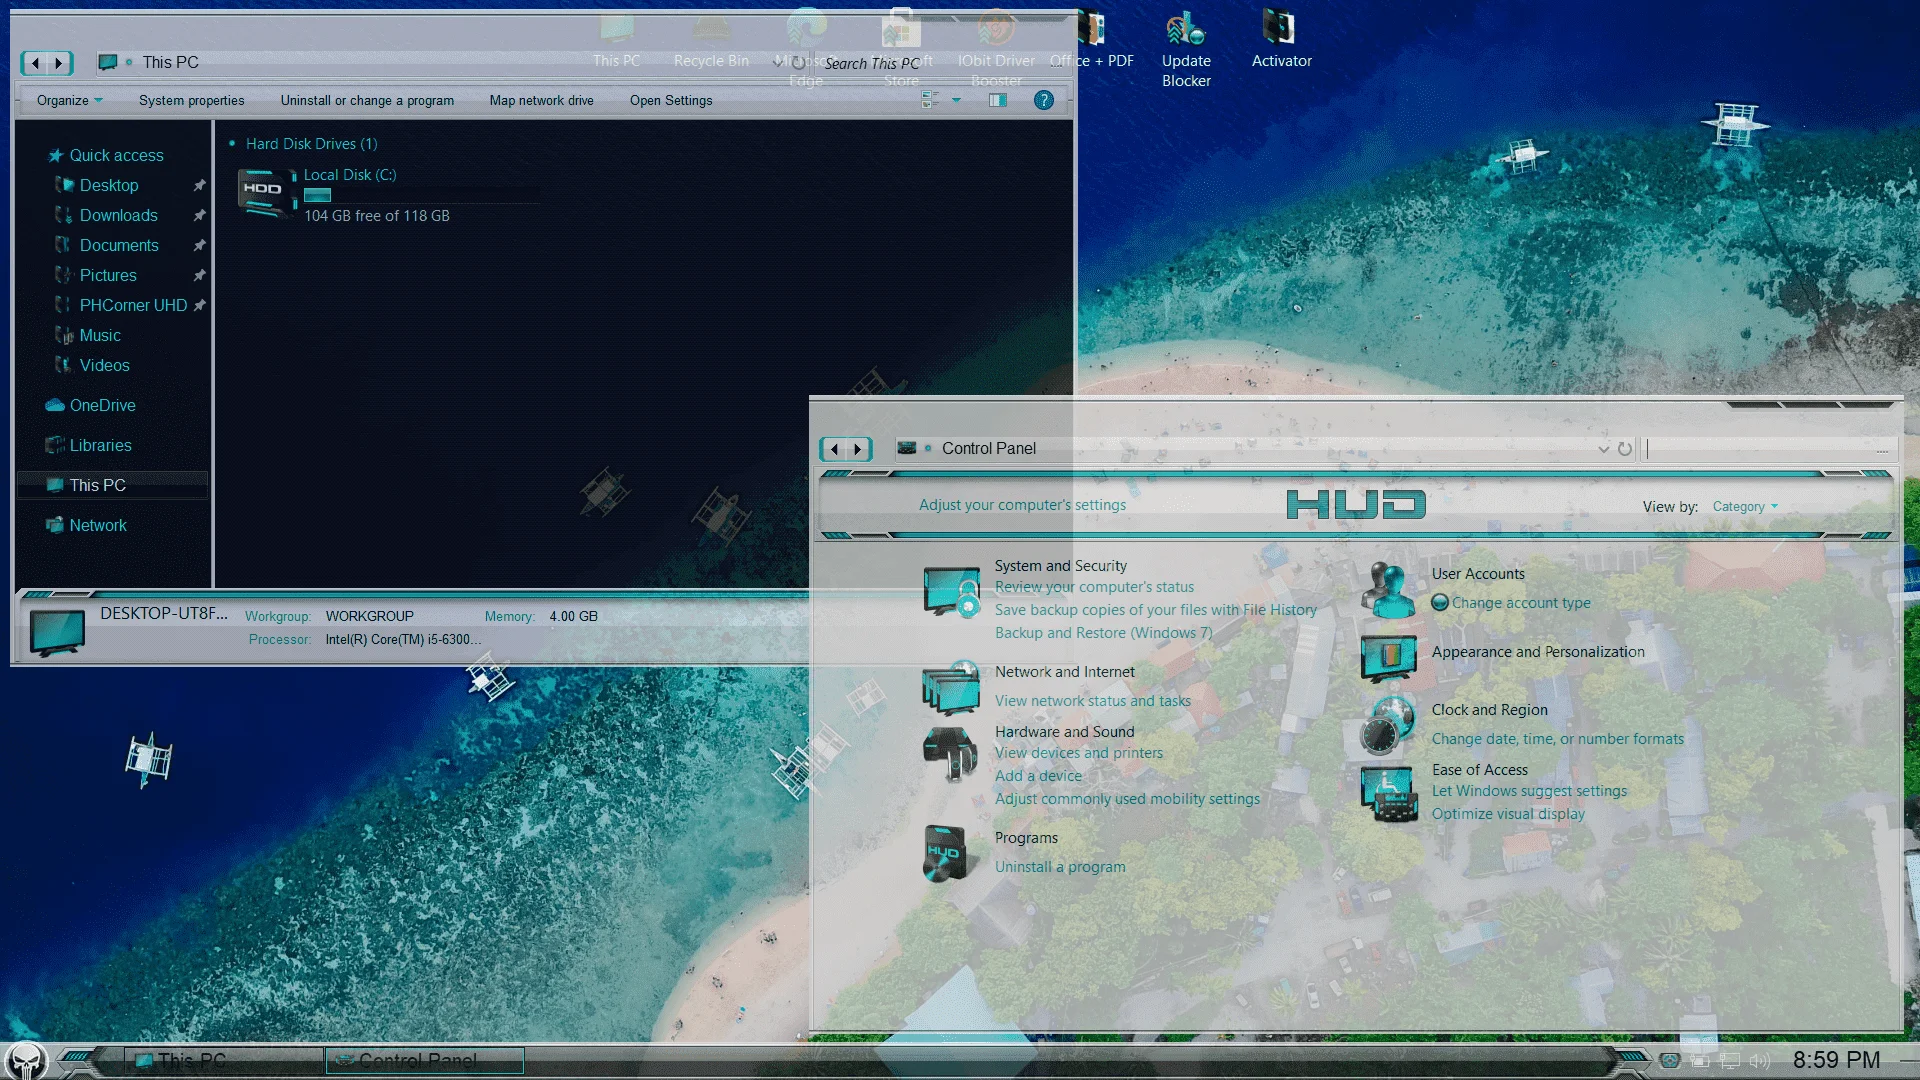1920x1080 pixels.
Task: Click View network status and tasks
Action: pyautogui.click(x=1092, y=701)
